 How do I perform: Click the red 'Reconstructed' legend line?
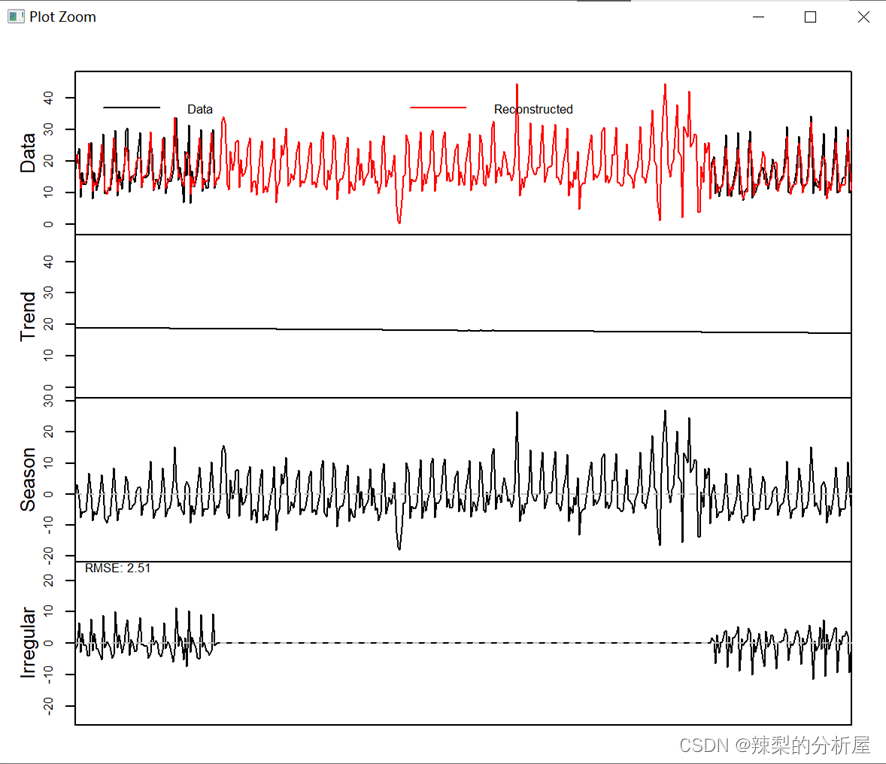pos(438,107)
